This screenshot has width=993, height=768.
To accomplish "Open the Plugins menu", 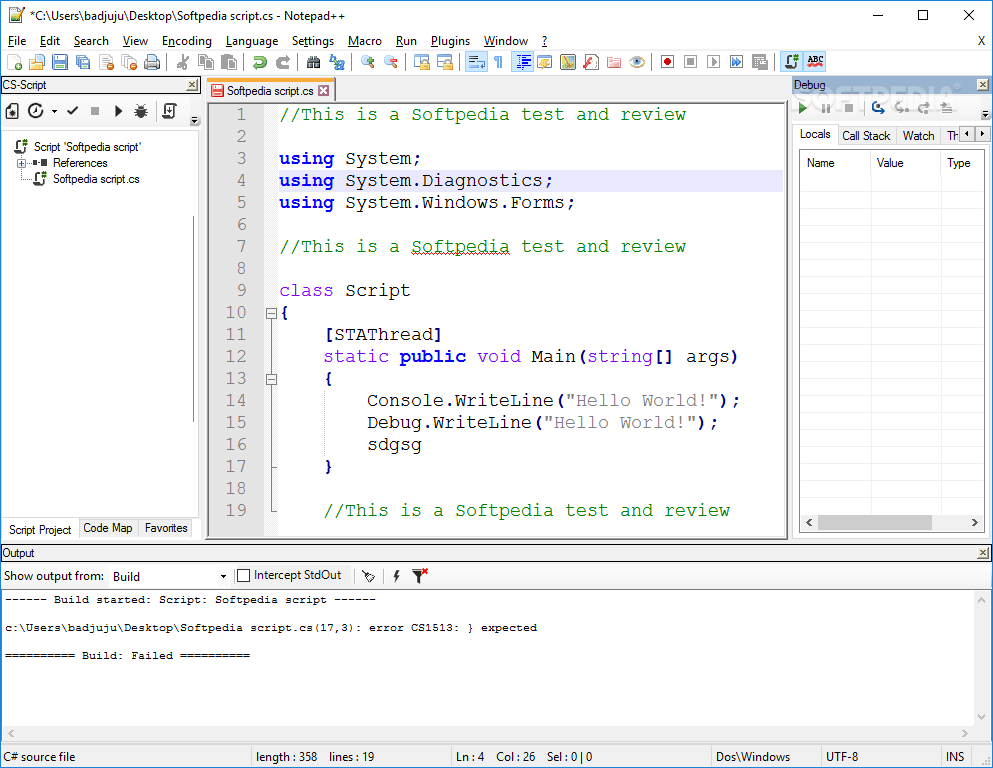I will click(450, 41).
